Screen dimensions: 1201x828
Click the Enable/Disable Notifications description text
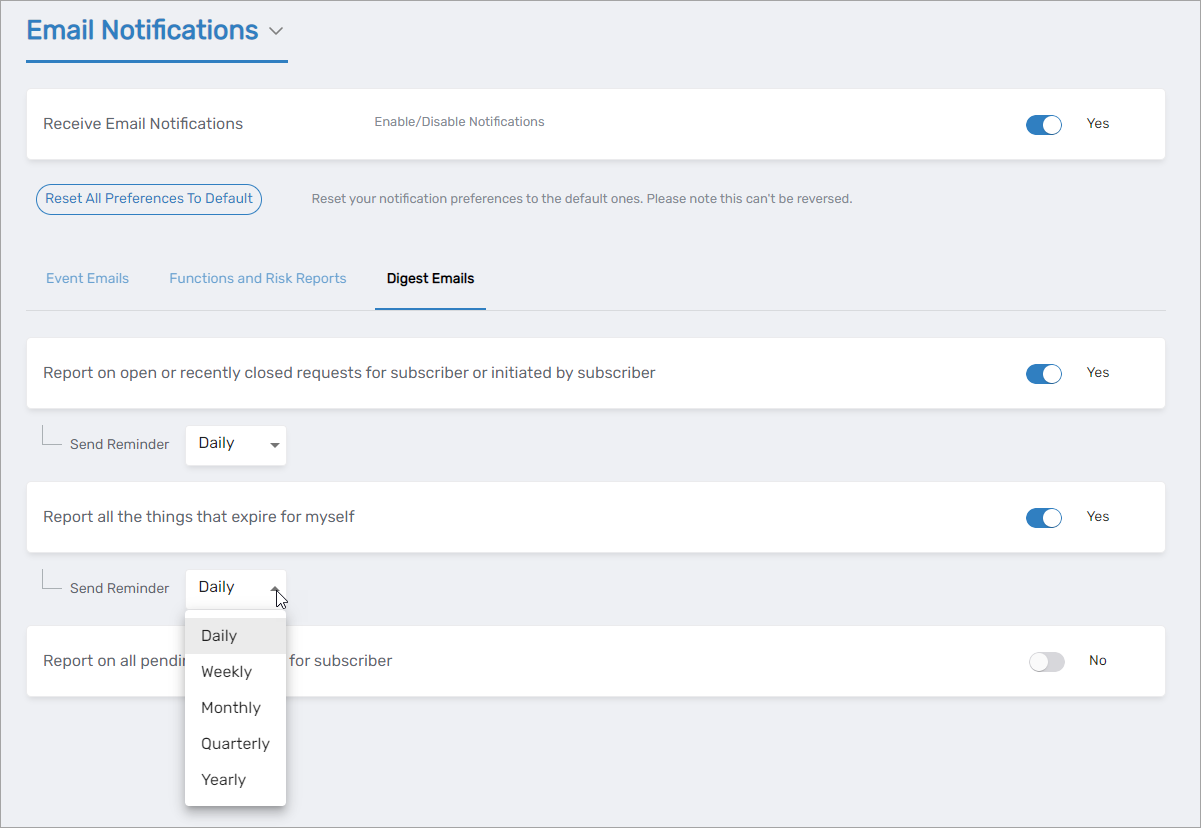tap(459, 122)
